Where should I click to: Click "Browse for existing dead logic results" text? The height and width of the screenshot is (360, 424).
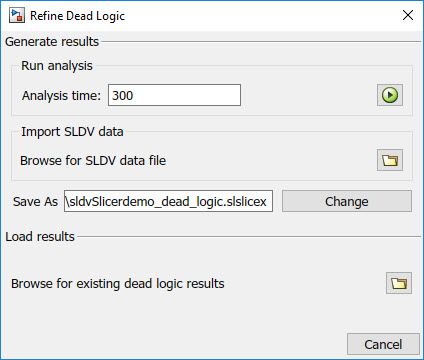(118, 284)
